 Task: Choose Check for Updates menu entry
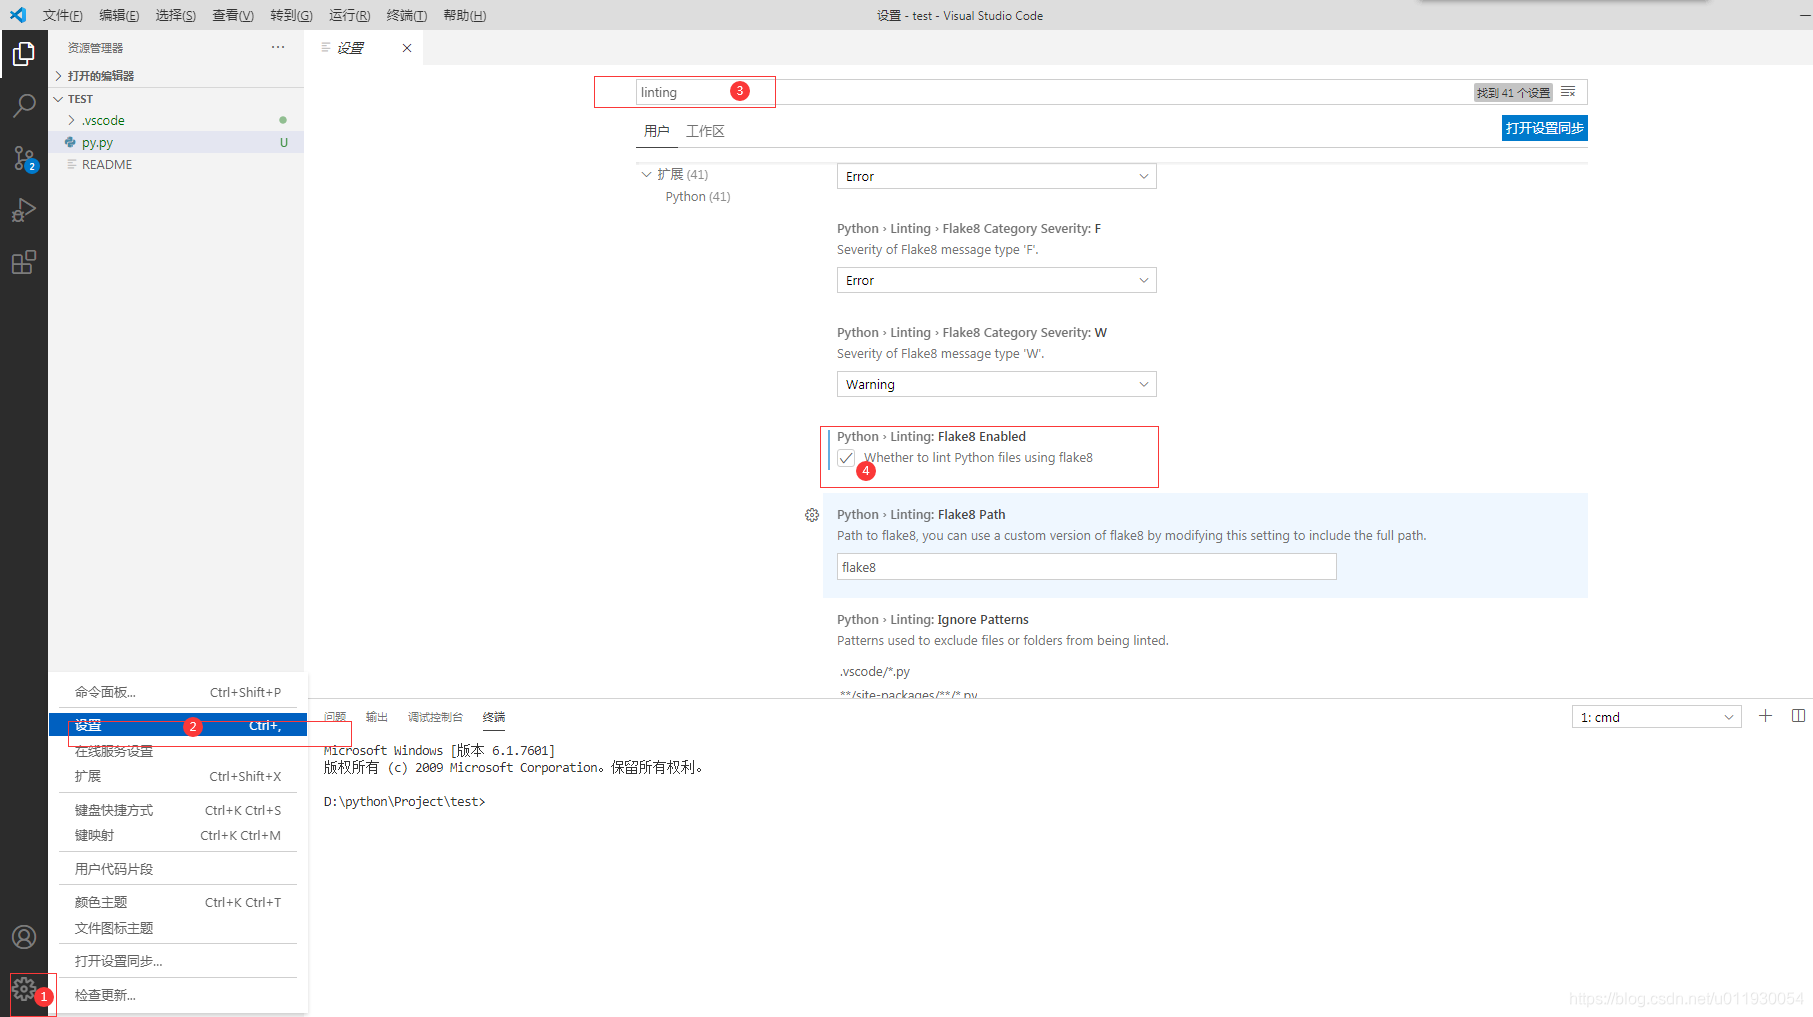point(178,995)
